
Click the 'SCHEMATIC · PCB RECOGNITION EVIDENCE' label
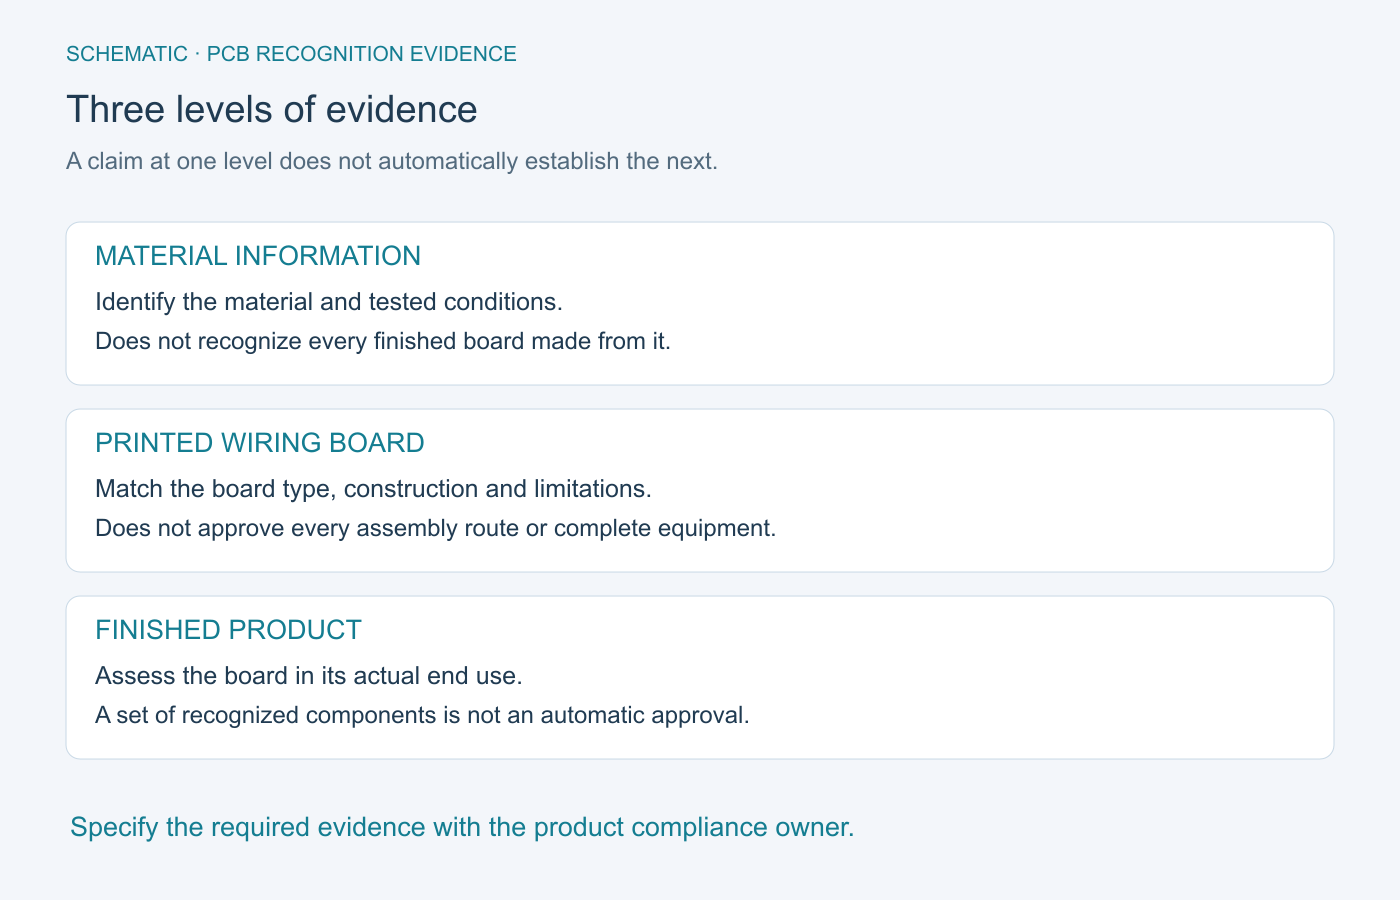[x=291, y=54]
